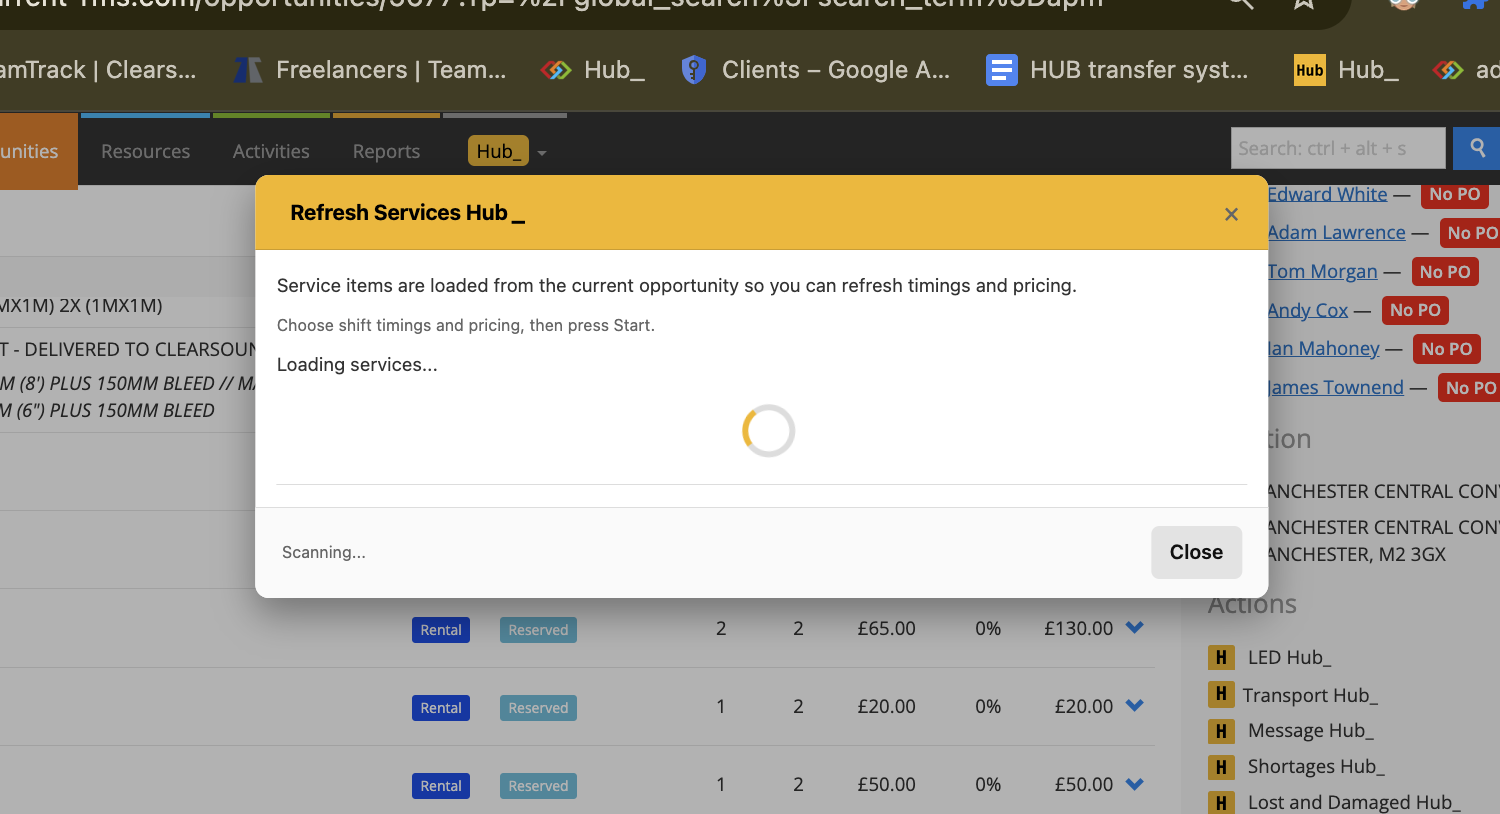Open the Activities menu tab
This screenshot has height=814, width=1500.
[271, 151]
